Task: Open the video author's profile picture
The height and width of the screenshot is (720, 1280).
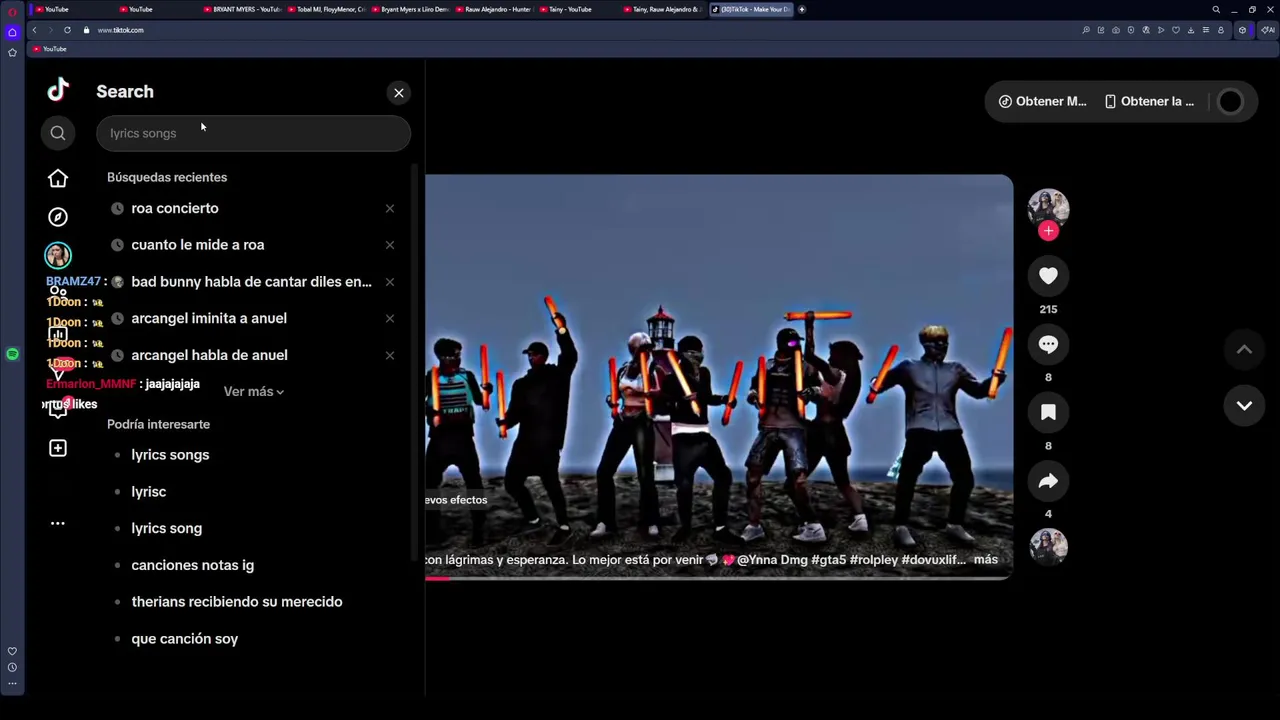Action: [1048, 206]
